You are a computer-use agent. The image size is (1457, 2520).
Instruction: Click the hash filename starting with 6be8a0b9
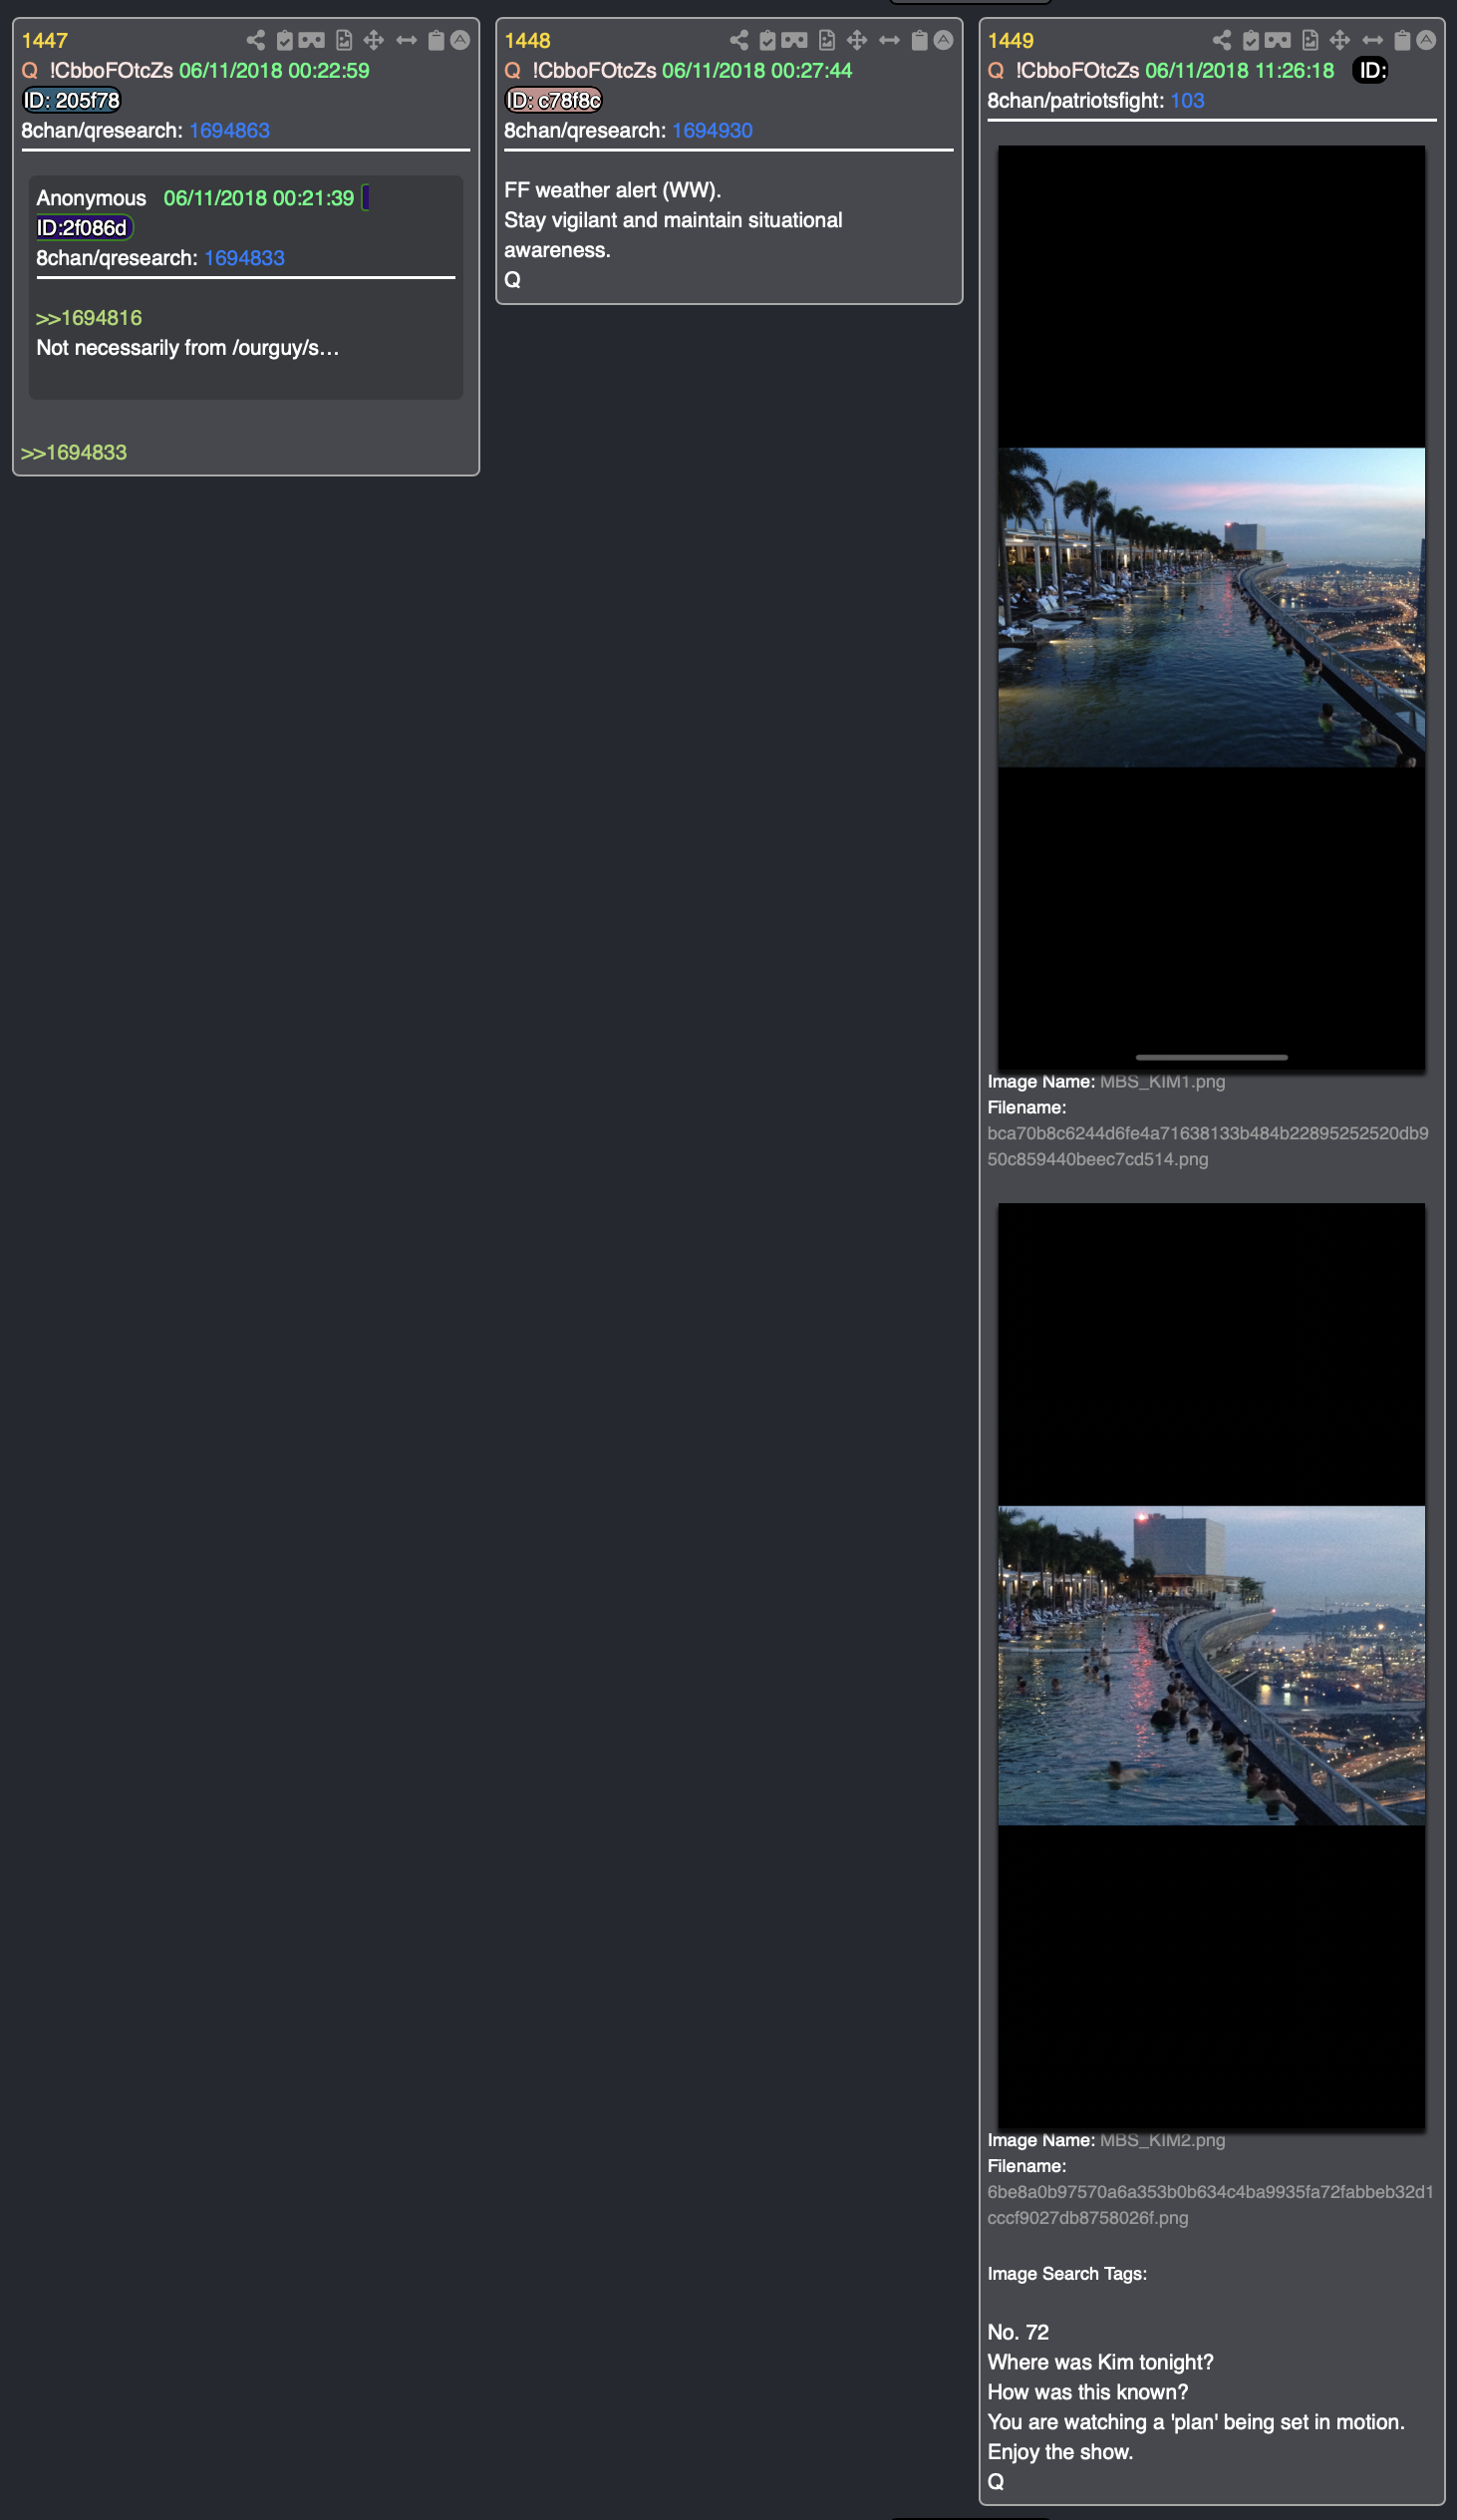coord(1210,2204)
